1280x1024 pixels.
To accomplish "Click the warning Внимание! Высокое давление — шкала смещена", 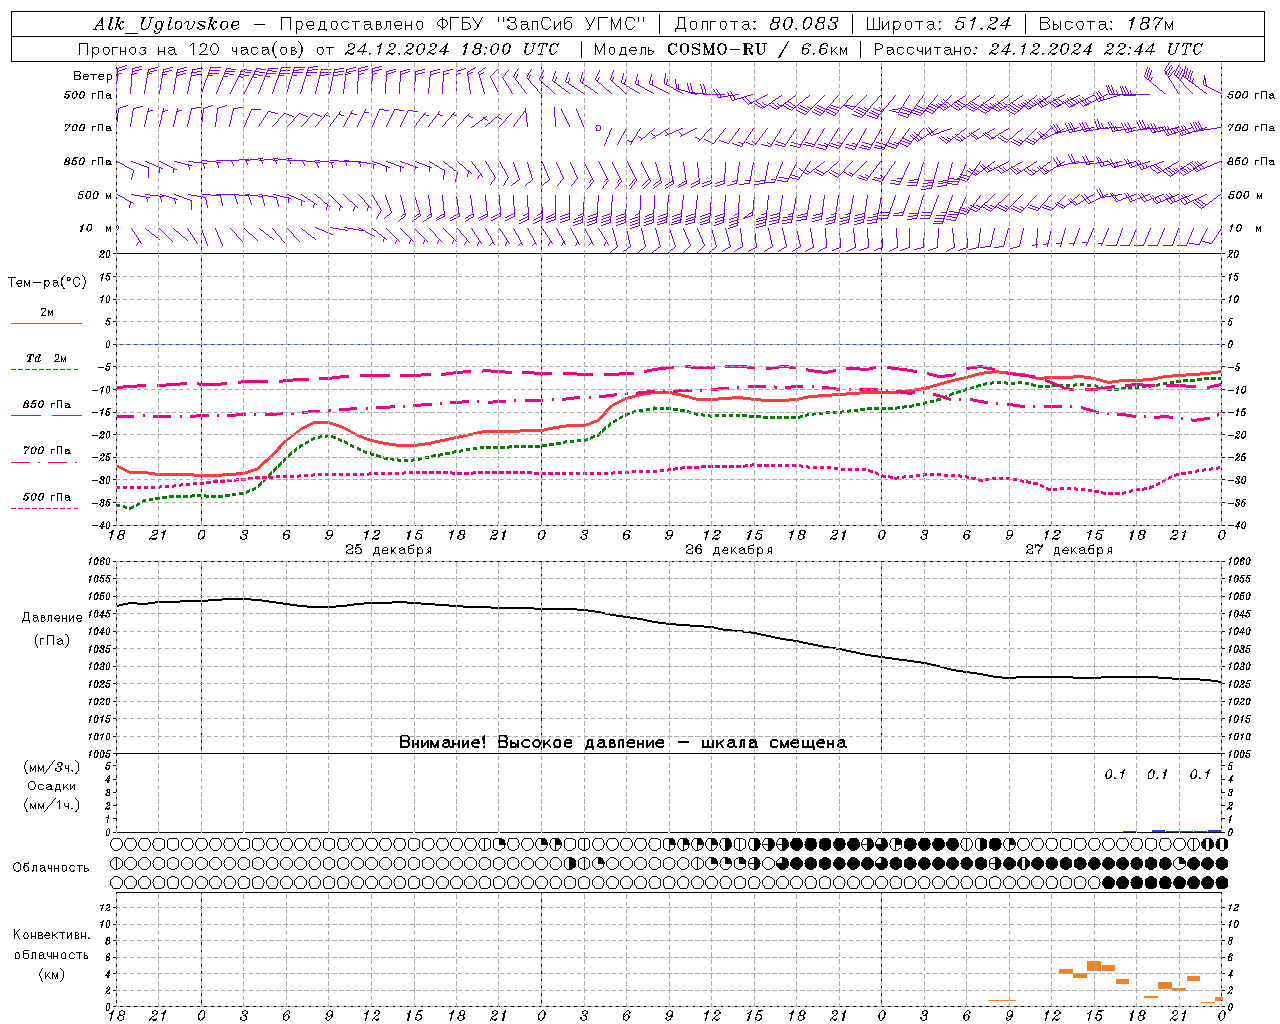I will [x=623, y=742].
